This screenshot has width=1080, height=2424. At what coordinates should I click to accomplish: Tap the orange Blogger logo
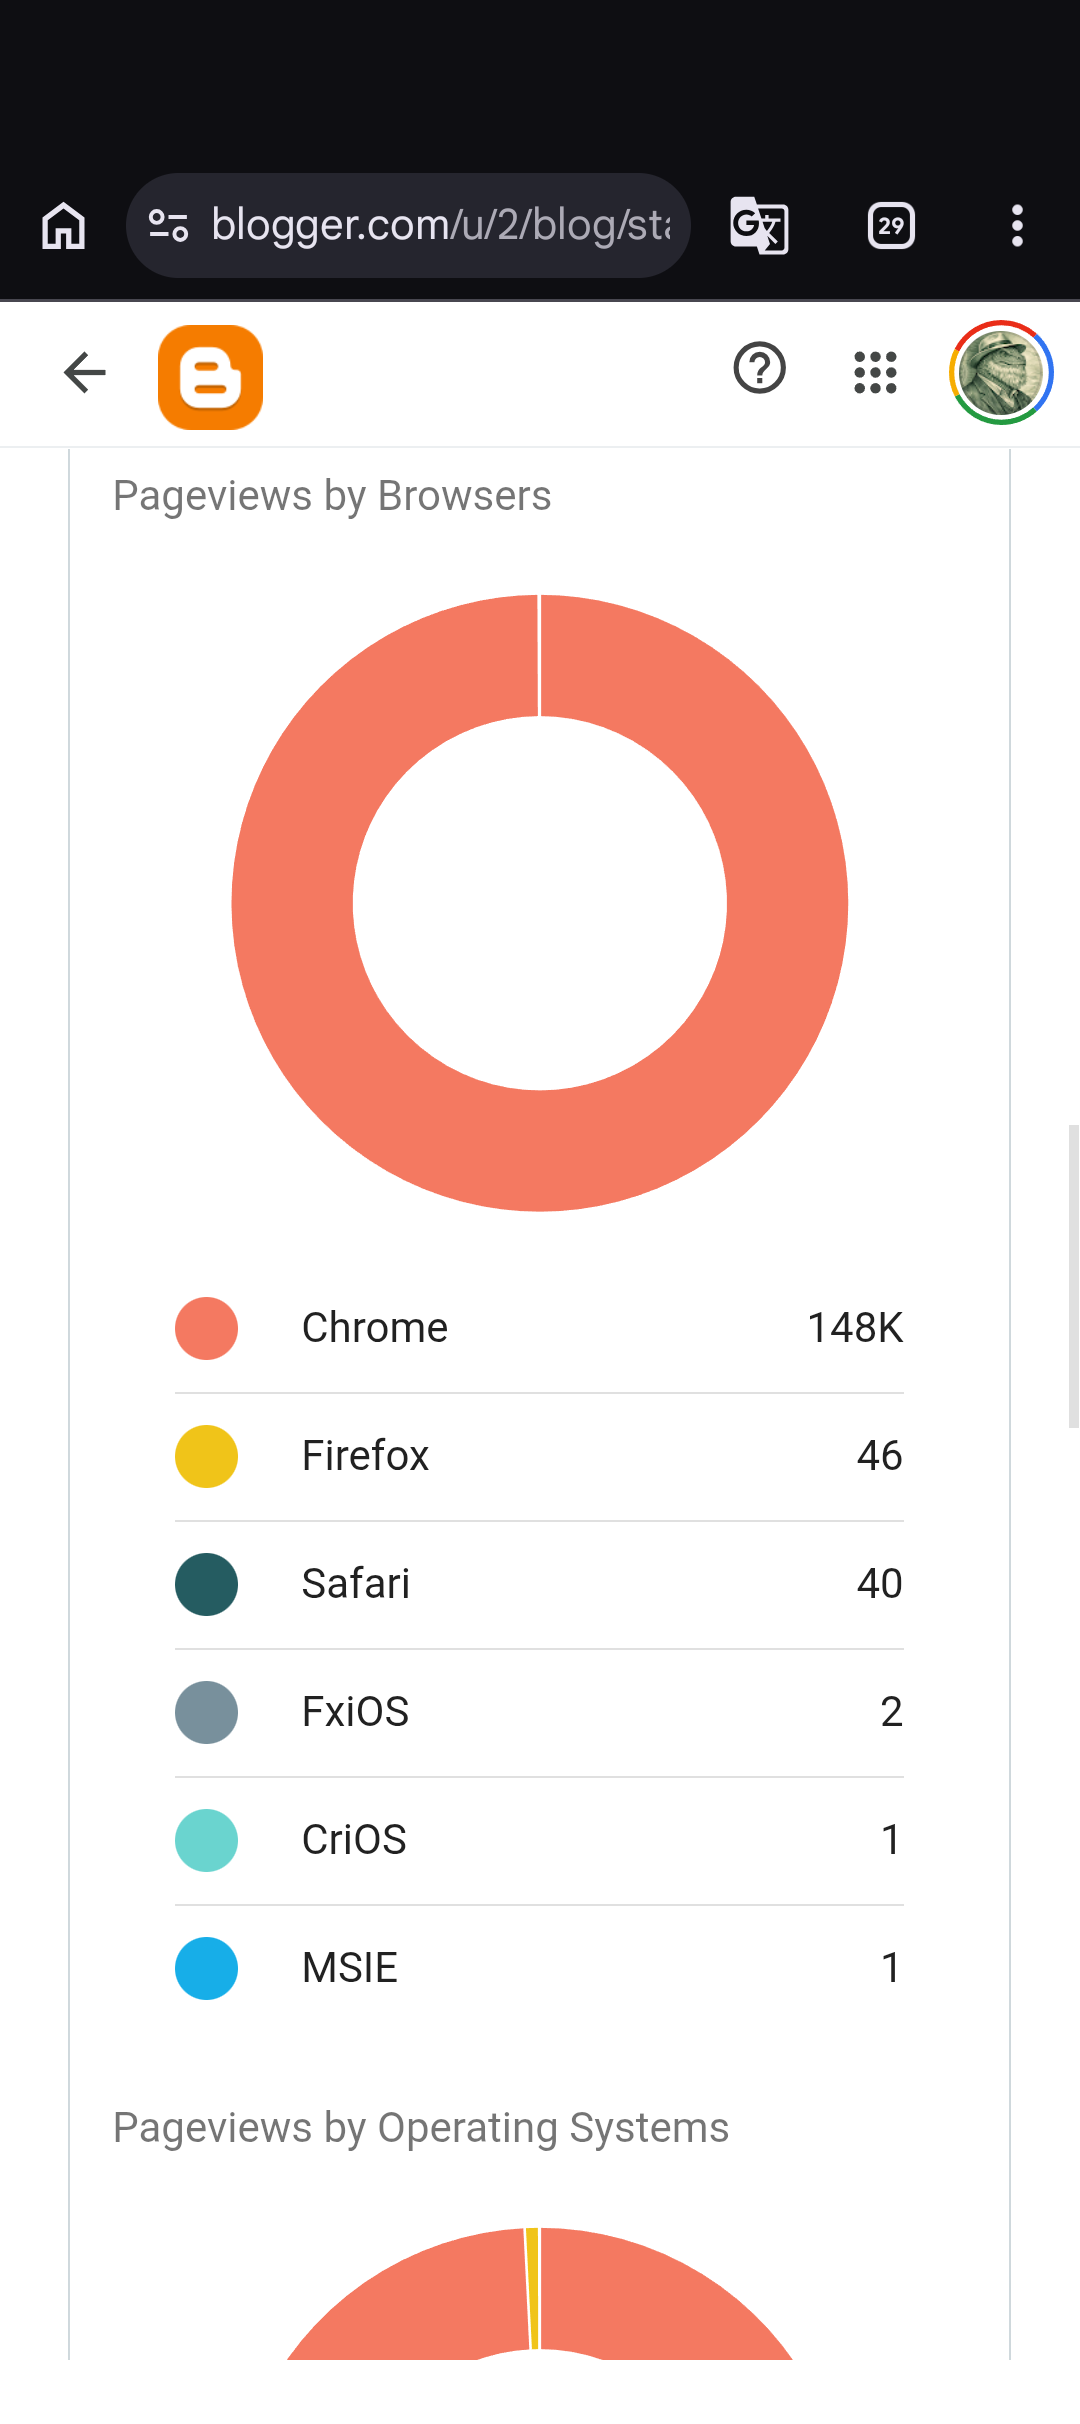click(x=210, y=377)
